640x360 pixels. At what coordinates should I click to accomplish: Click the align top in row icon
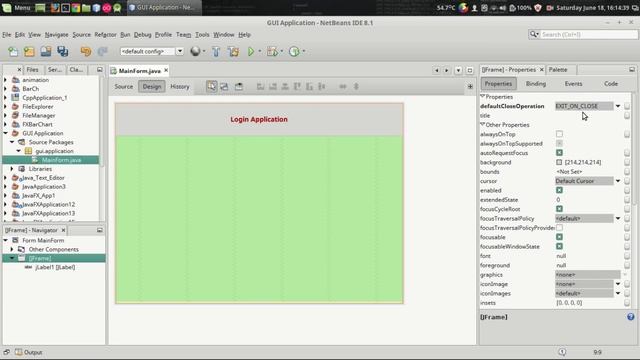(x=297, y=87)
